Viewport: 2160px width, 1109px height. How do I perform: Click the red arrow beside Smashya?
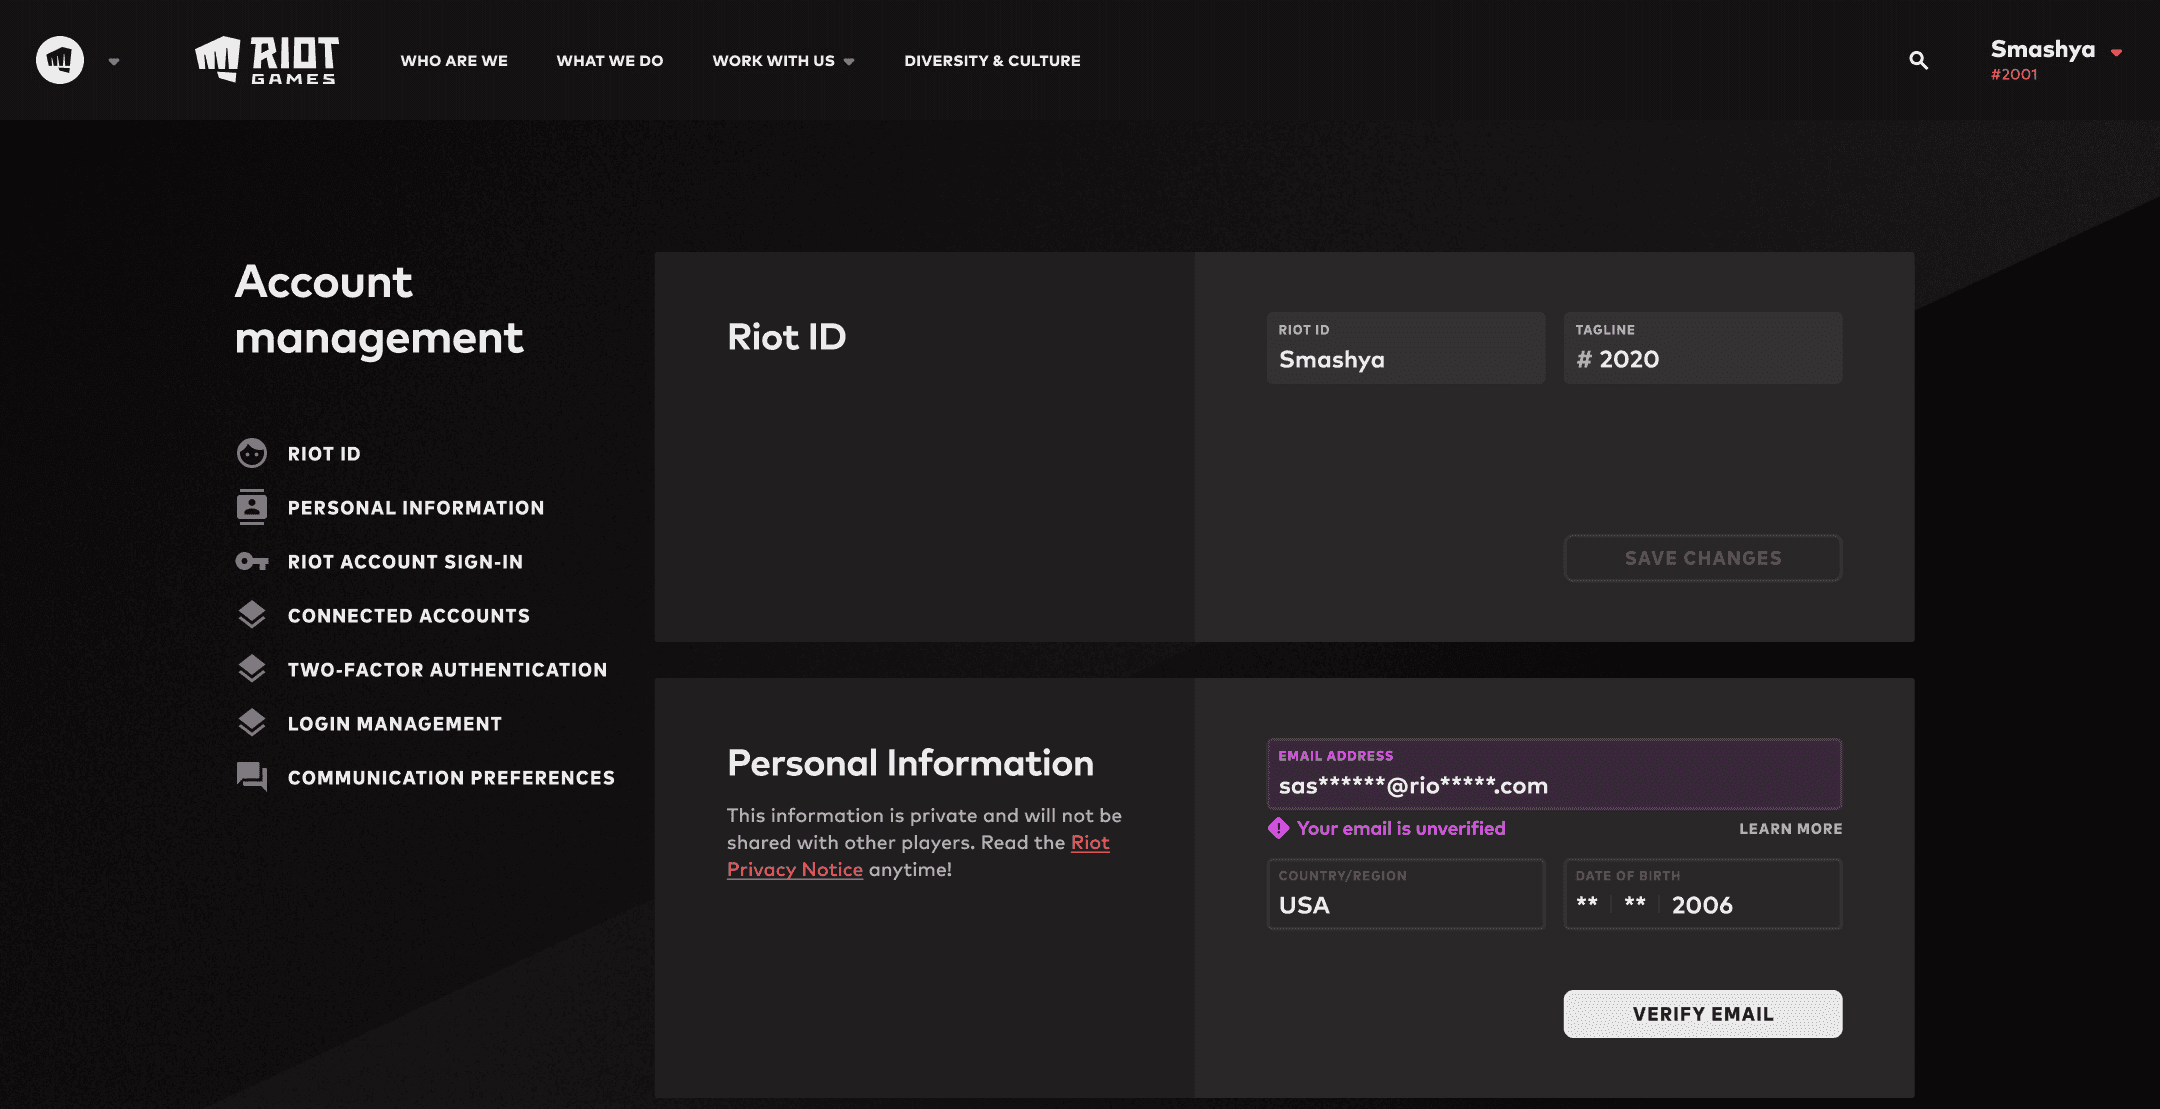pyautogui.click(x=2116, y=53)
